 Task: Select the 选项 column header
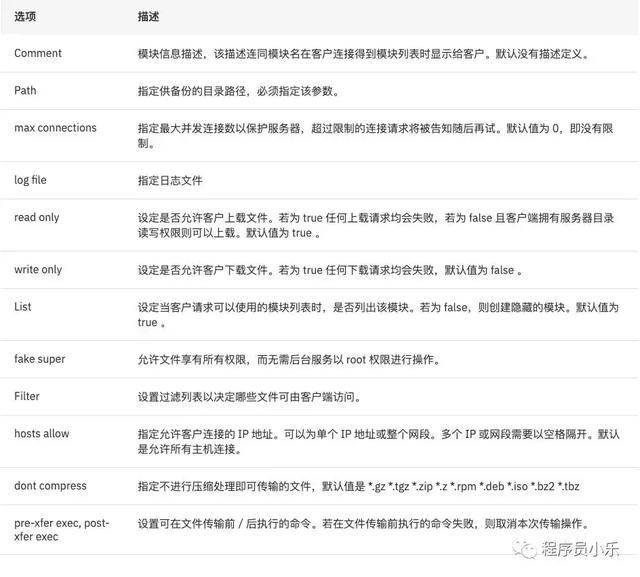pos(25,17)
